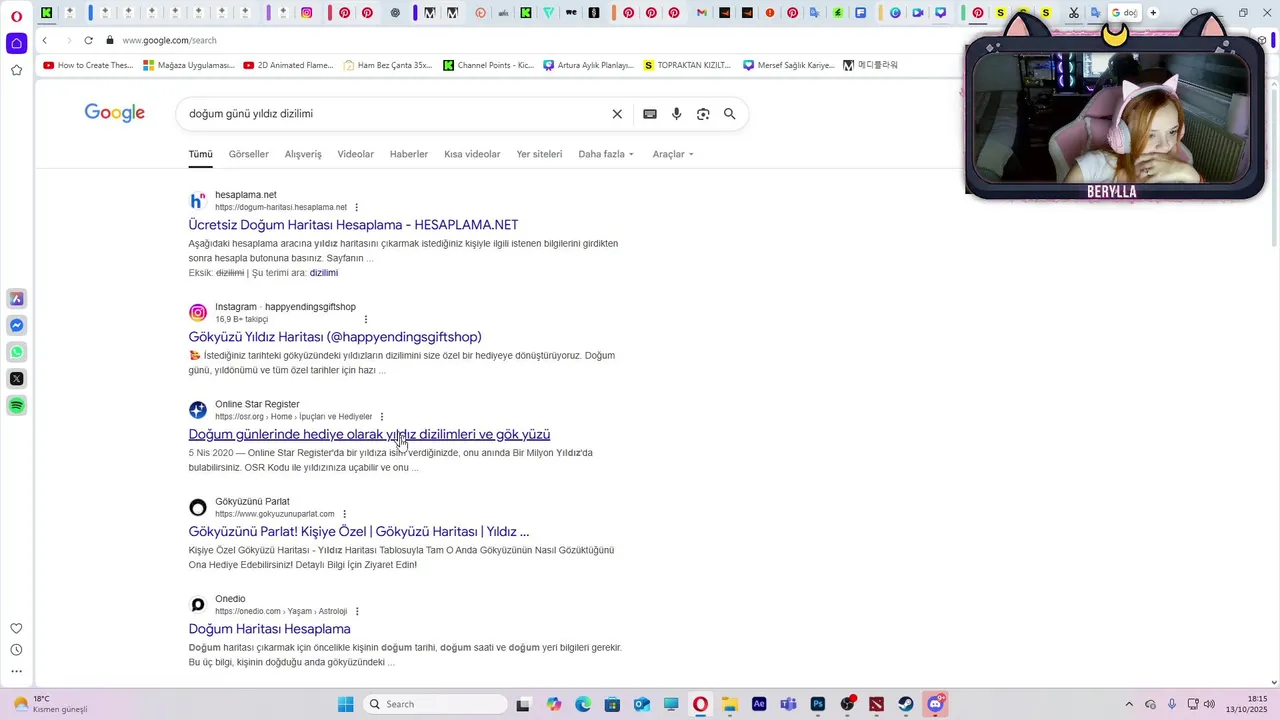Open Adobe After Effects from the taskbar

tap(759, 704)
